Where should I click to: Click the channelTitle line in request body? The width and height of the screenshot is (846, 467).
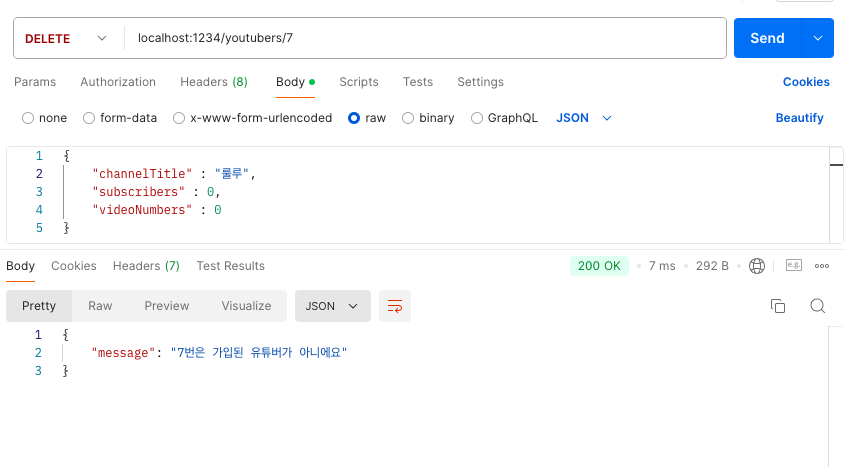point(174,174)
